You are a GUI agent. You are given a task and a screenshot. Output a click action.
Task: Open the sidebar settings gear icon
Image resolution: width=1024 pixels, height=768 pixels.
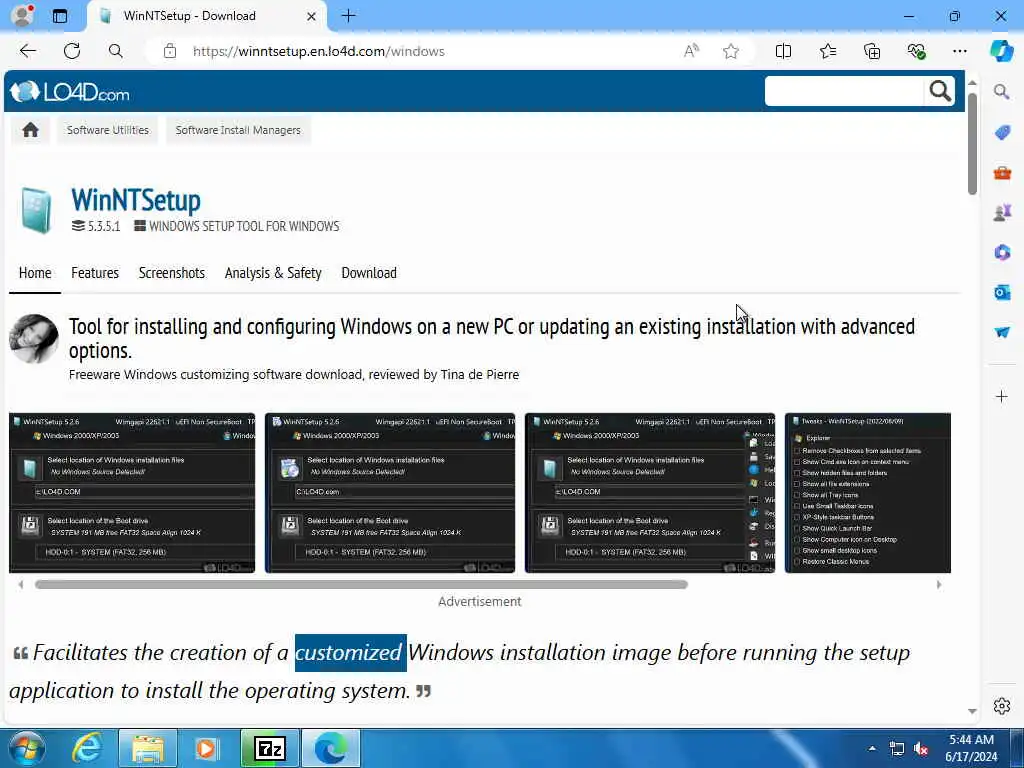(1002, 706)
